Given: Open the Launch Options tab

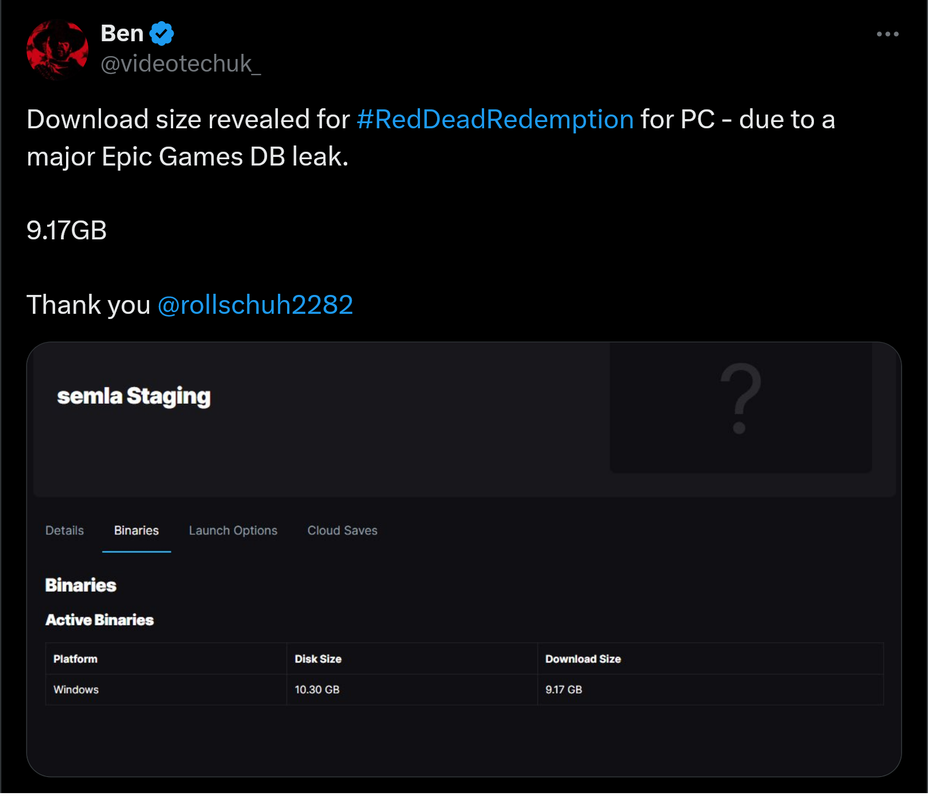Looking at the screenshot, I should click(x=233, y=530).
